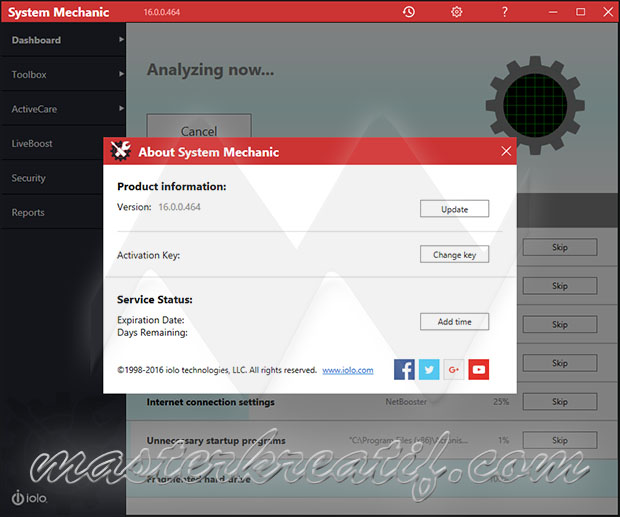The height and width of the screenshot is (517, 620).
Task: Expand the Toolbox submenu arrow
Action: (121, 74)
